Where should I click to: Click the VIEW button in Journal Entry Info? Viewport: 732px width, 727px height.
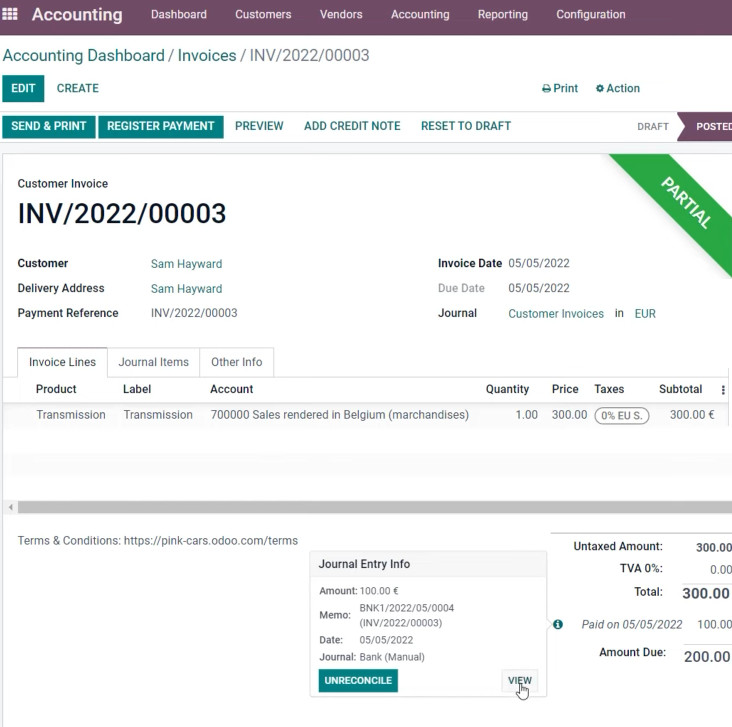(520, 681)
